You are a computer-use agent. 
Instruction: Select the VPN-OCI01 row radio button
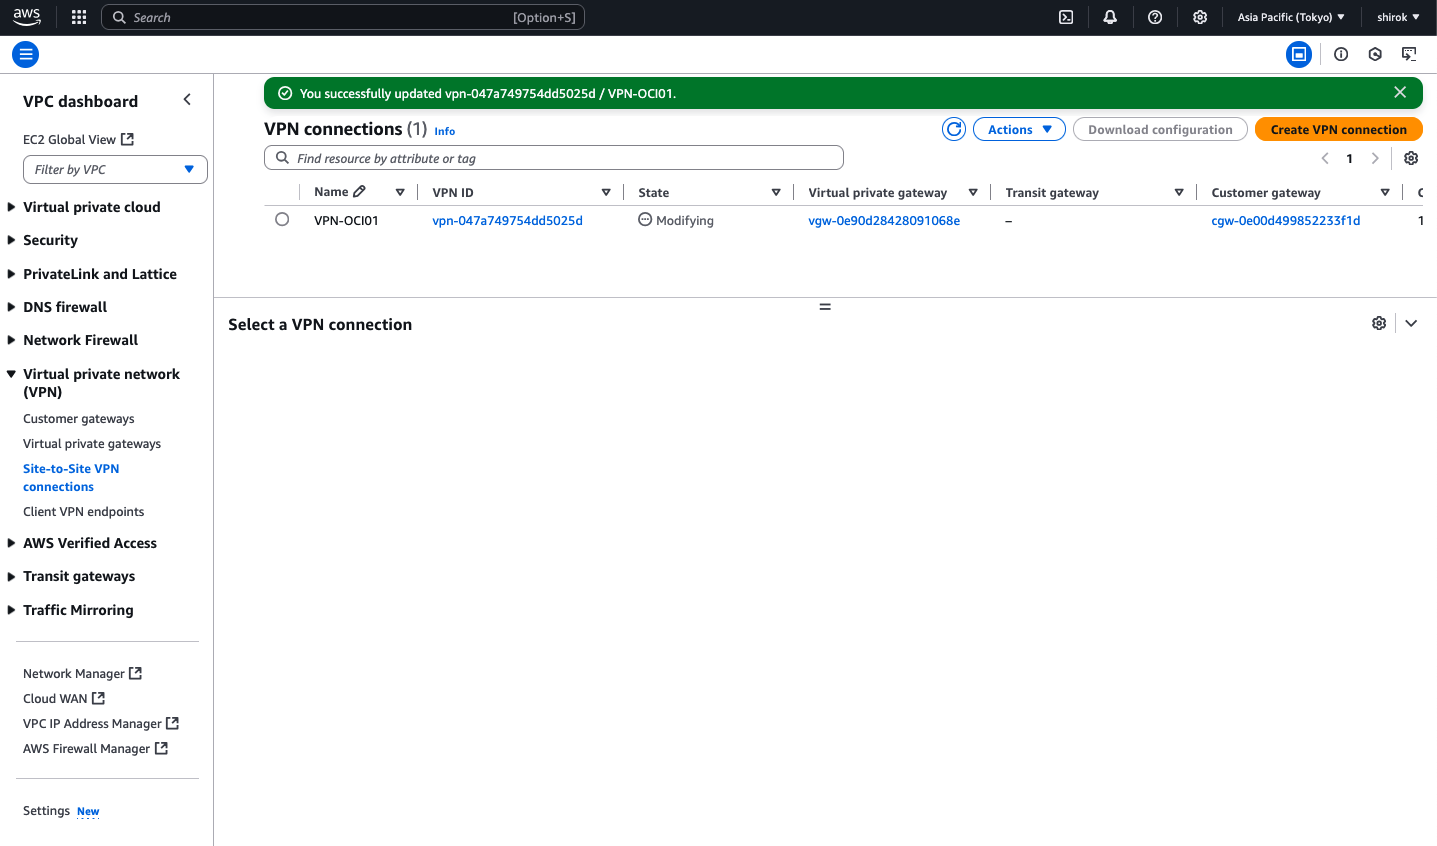pos(282,219)
